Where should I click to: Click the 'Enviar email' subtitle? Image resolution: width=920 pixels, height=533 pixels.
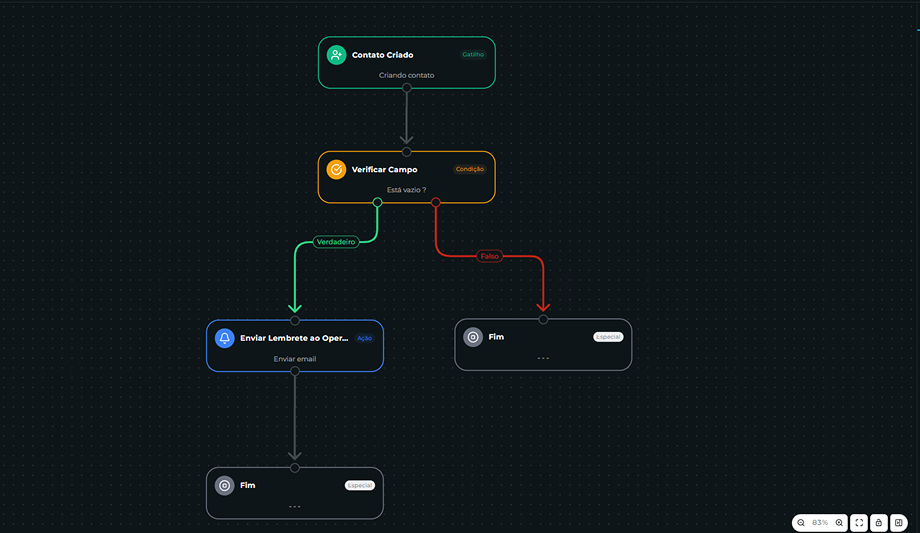[x=295, y=359]
